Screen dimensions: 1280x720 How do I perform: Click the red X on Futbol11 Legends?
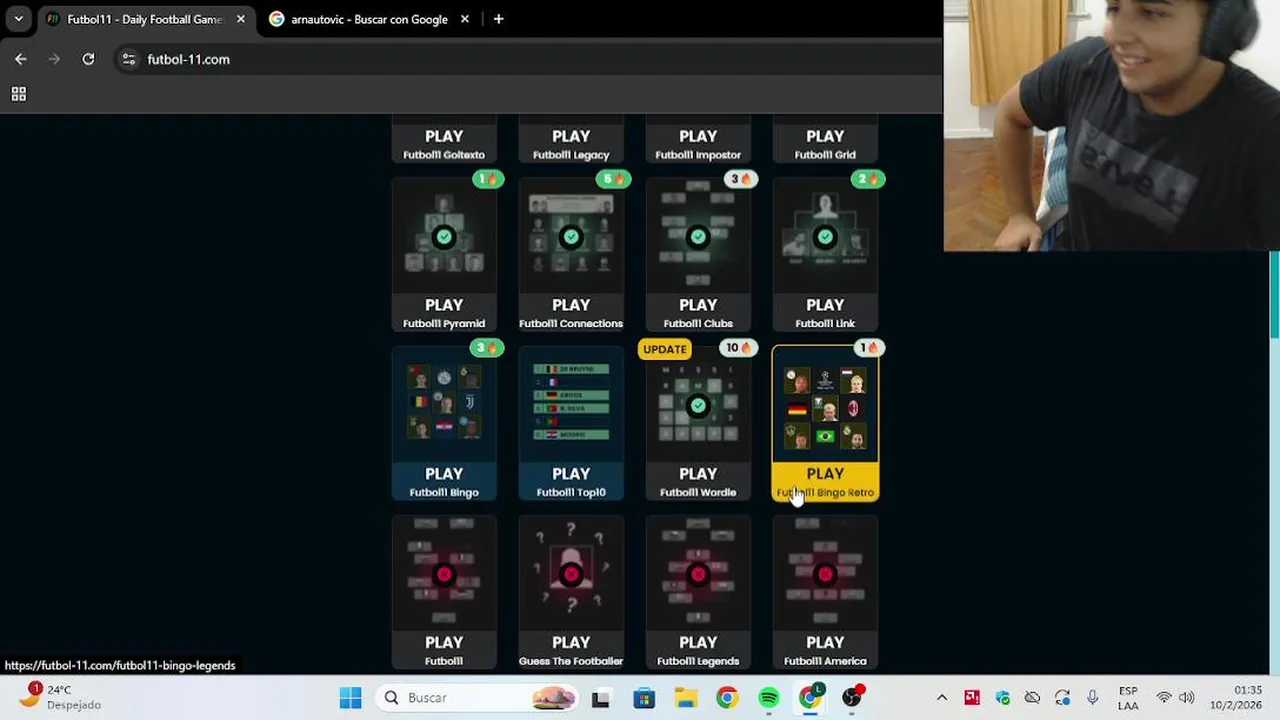click(x=698, y=574)
